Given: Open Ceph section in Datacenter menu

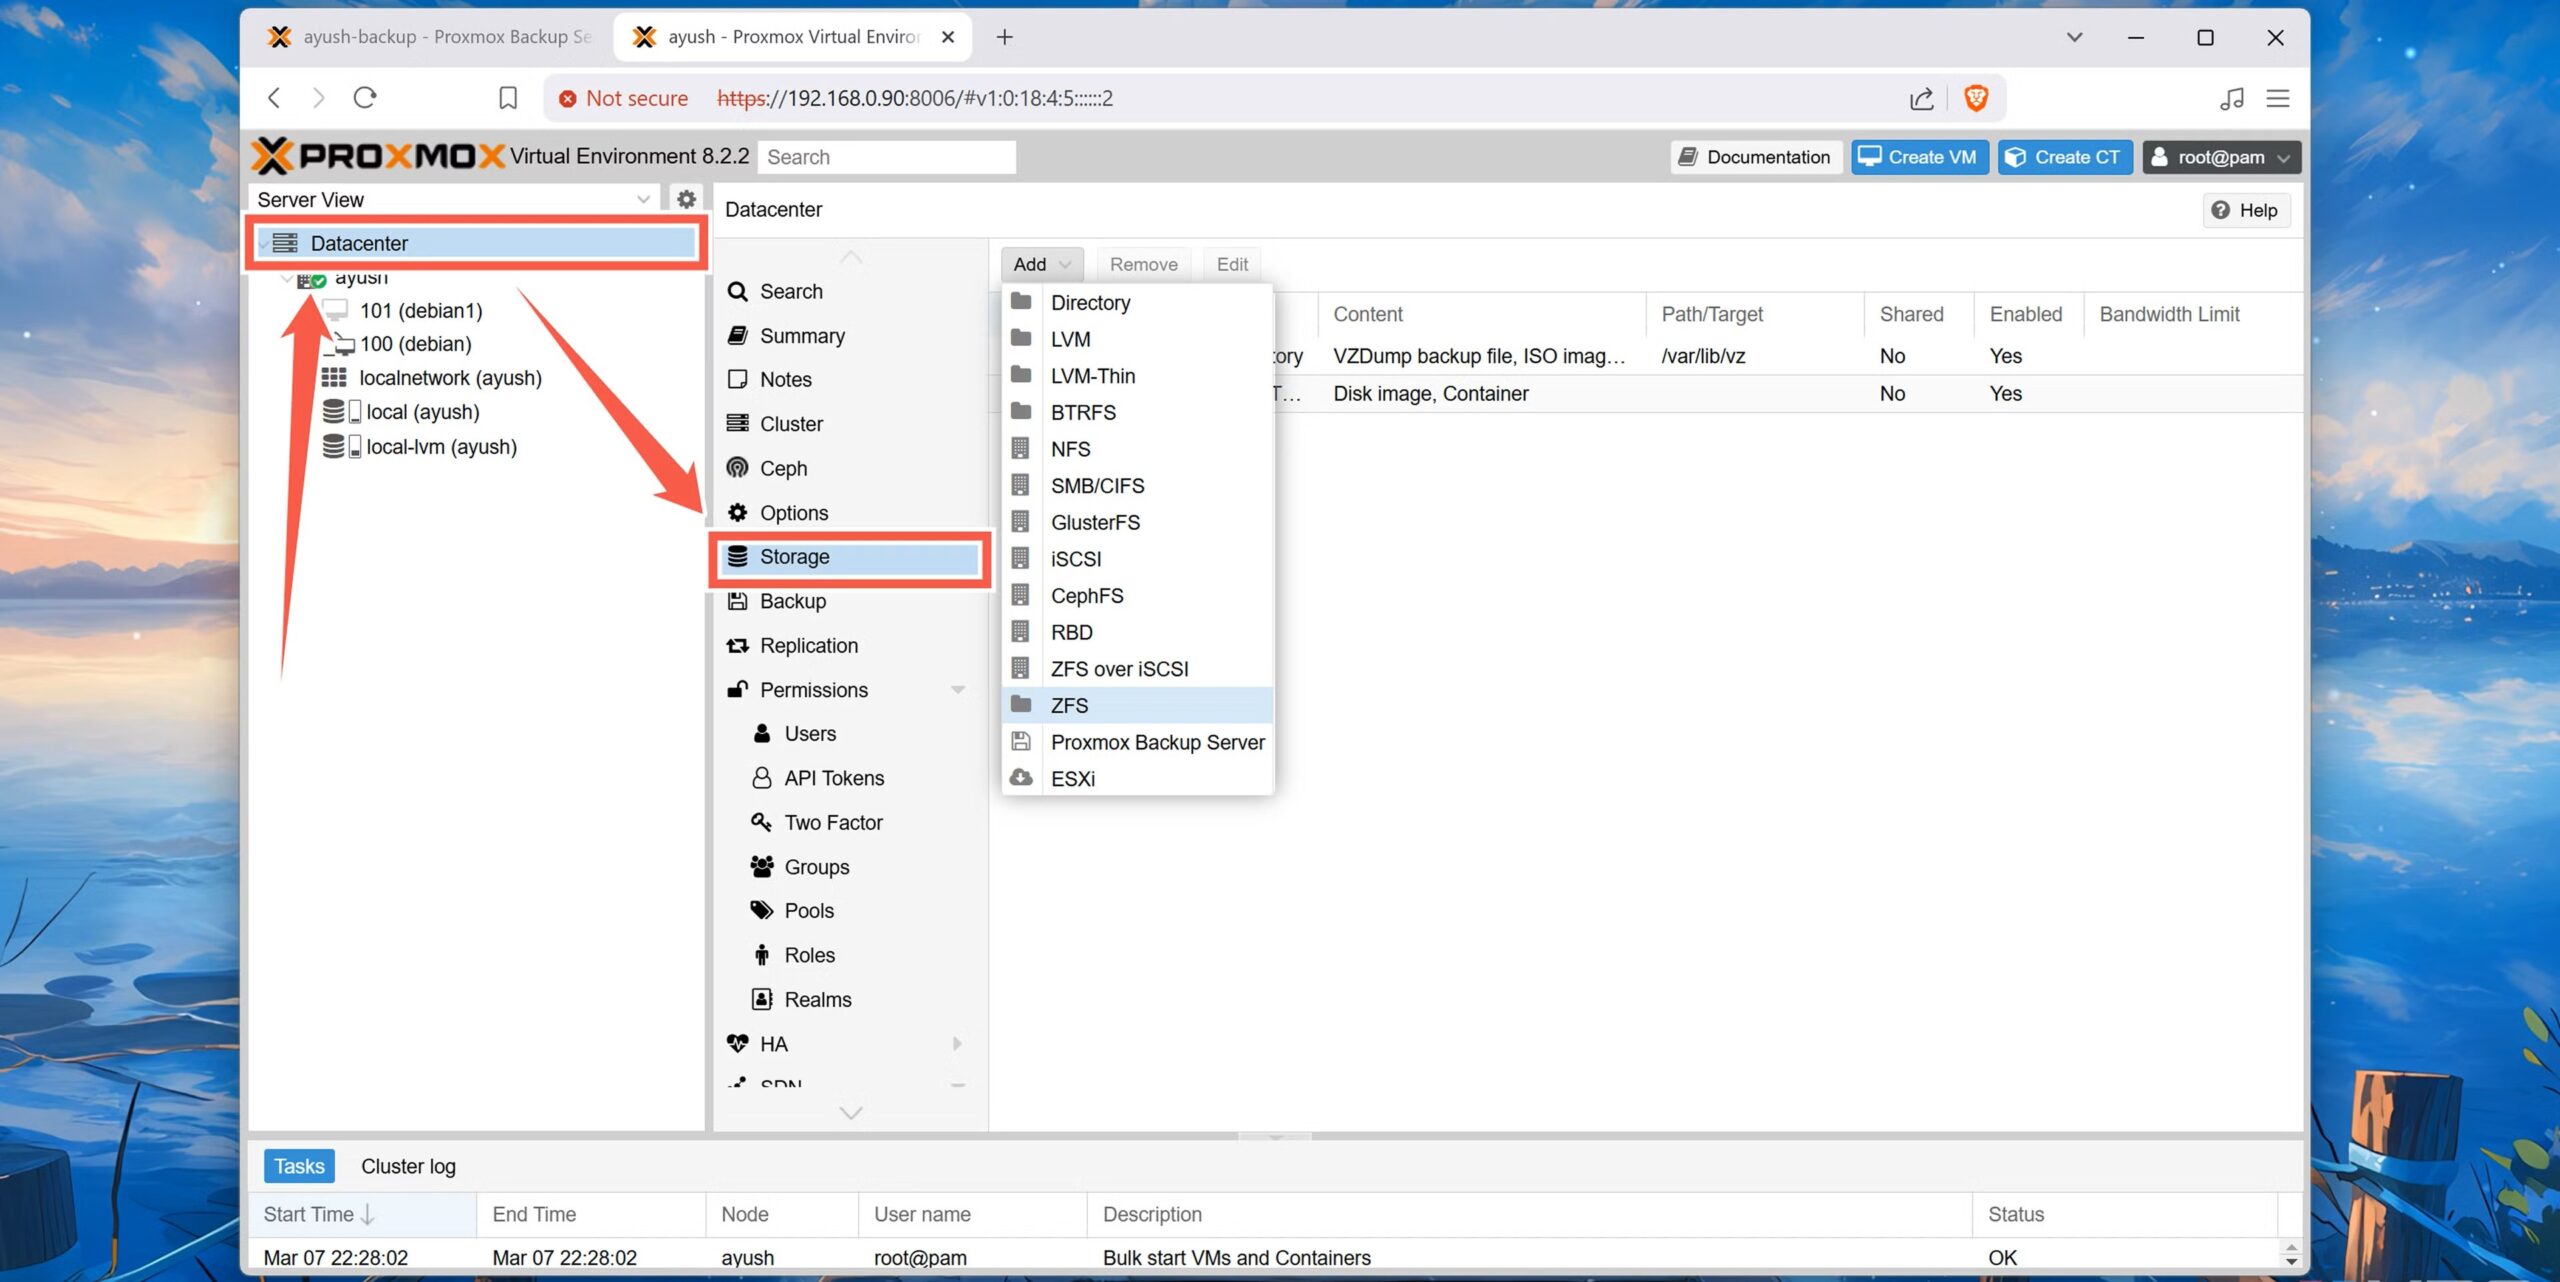Looking at the screenshot, I should 782,468.
